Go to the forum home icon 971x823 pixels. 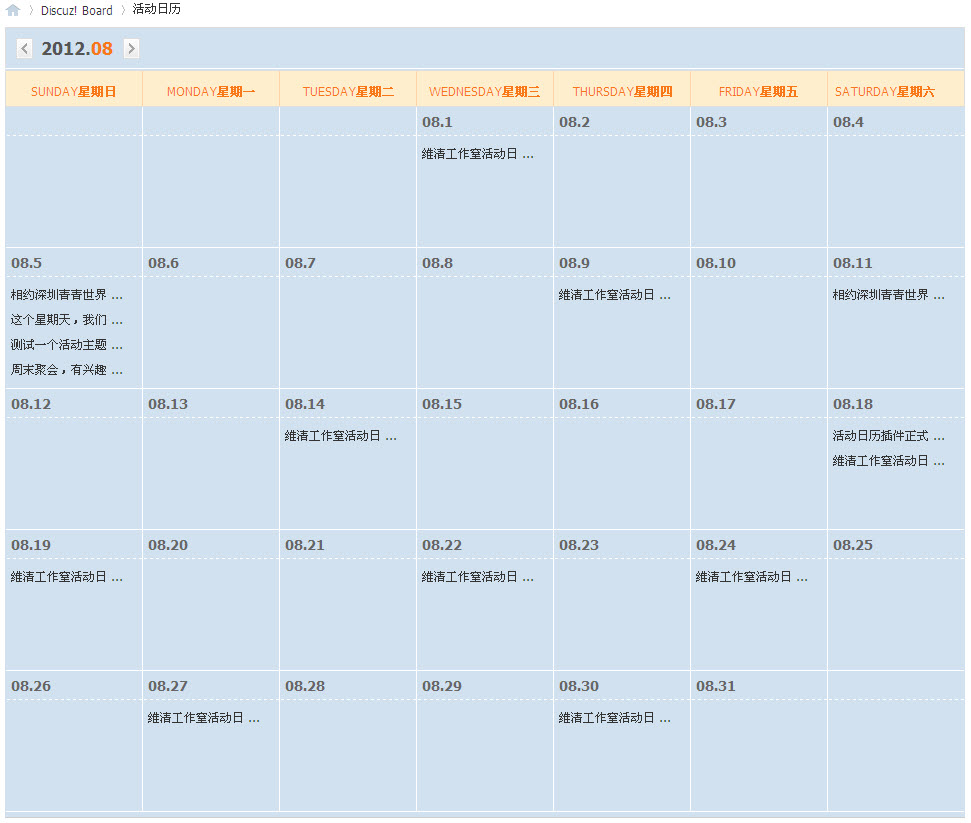click(x=13, y=10)
